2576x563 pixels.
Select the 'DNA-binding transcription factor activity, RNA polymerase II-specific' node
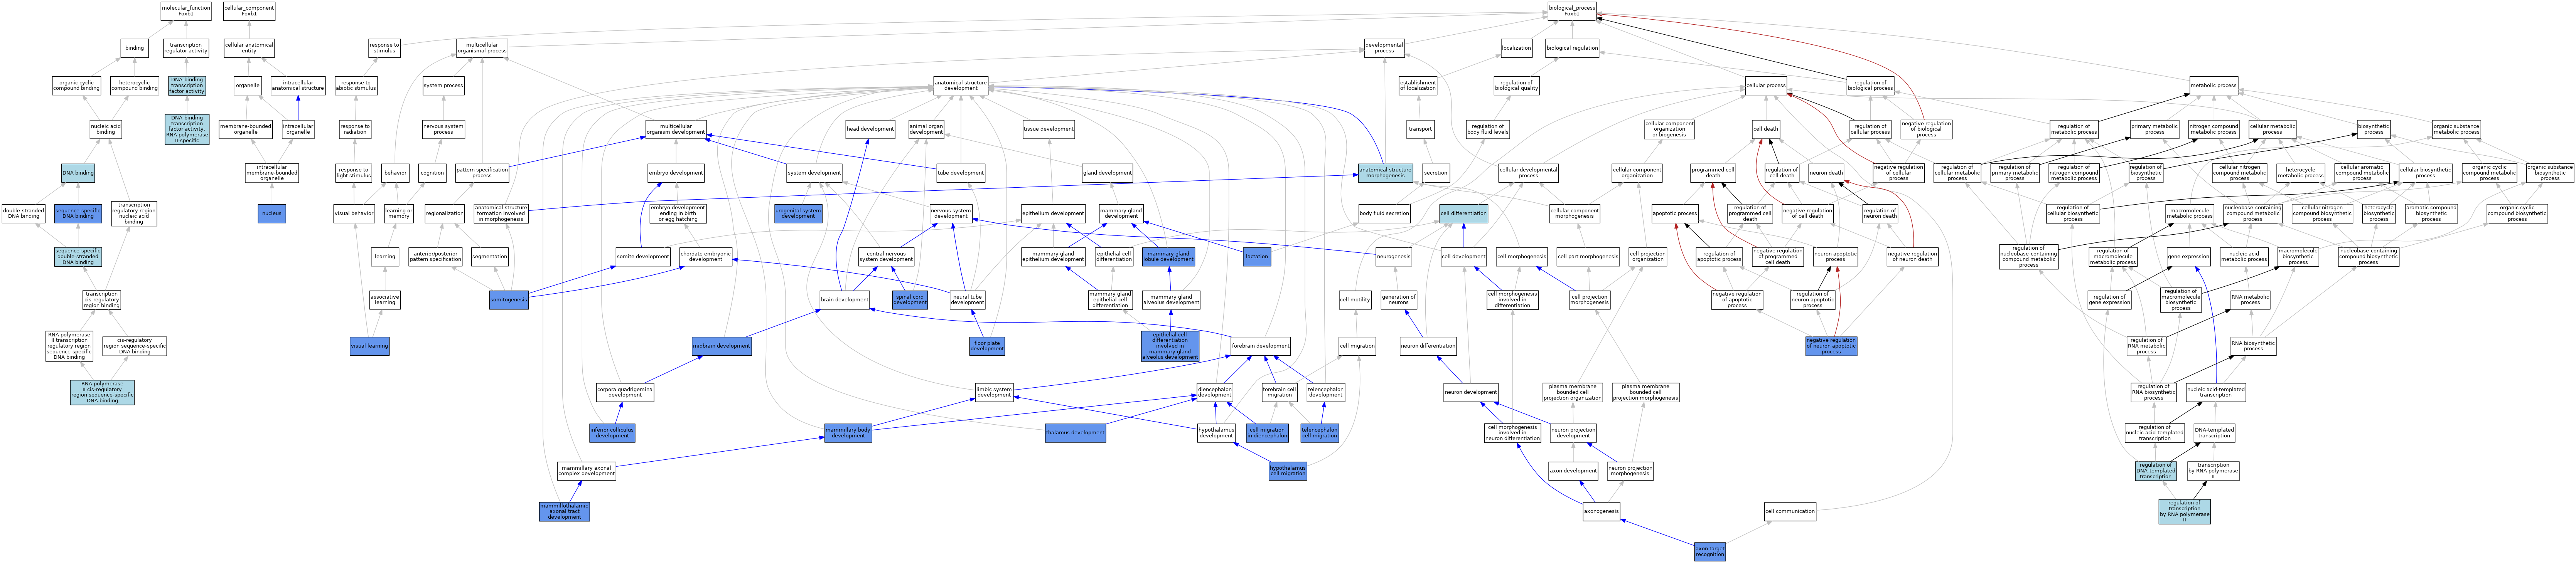(187, 129)
